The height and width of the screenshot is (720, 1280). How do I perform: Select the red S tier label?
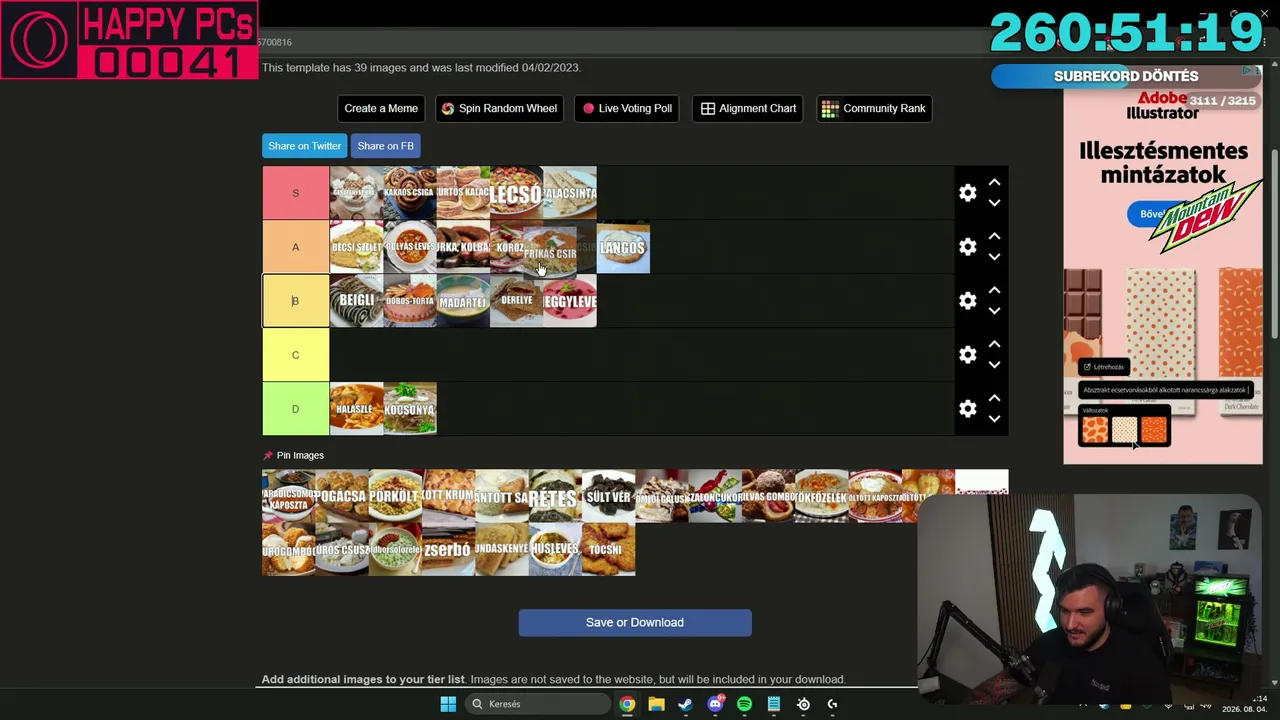(x=295, y=193)
